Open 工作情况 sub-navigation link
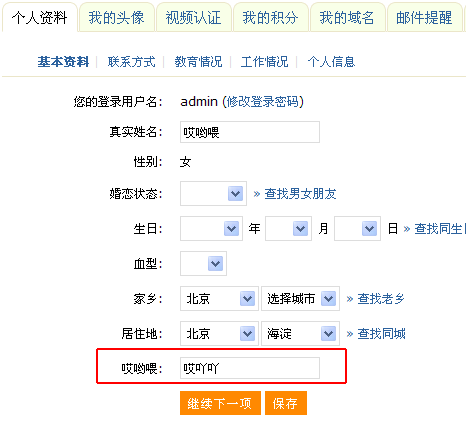Viewport: 466px width, 434px height. pos(265,62)
